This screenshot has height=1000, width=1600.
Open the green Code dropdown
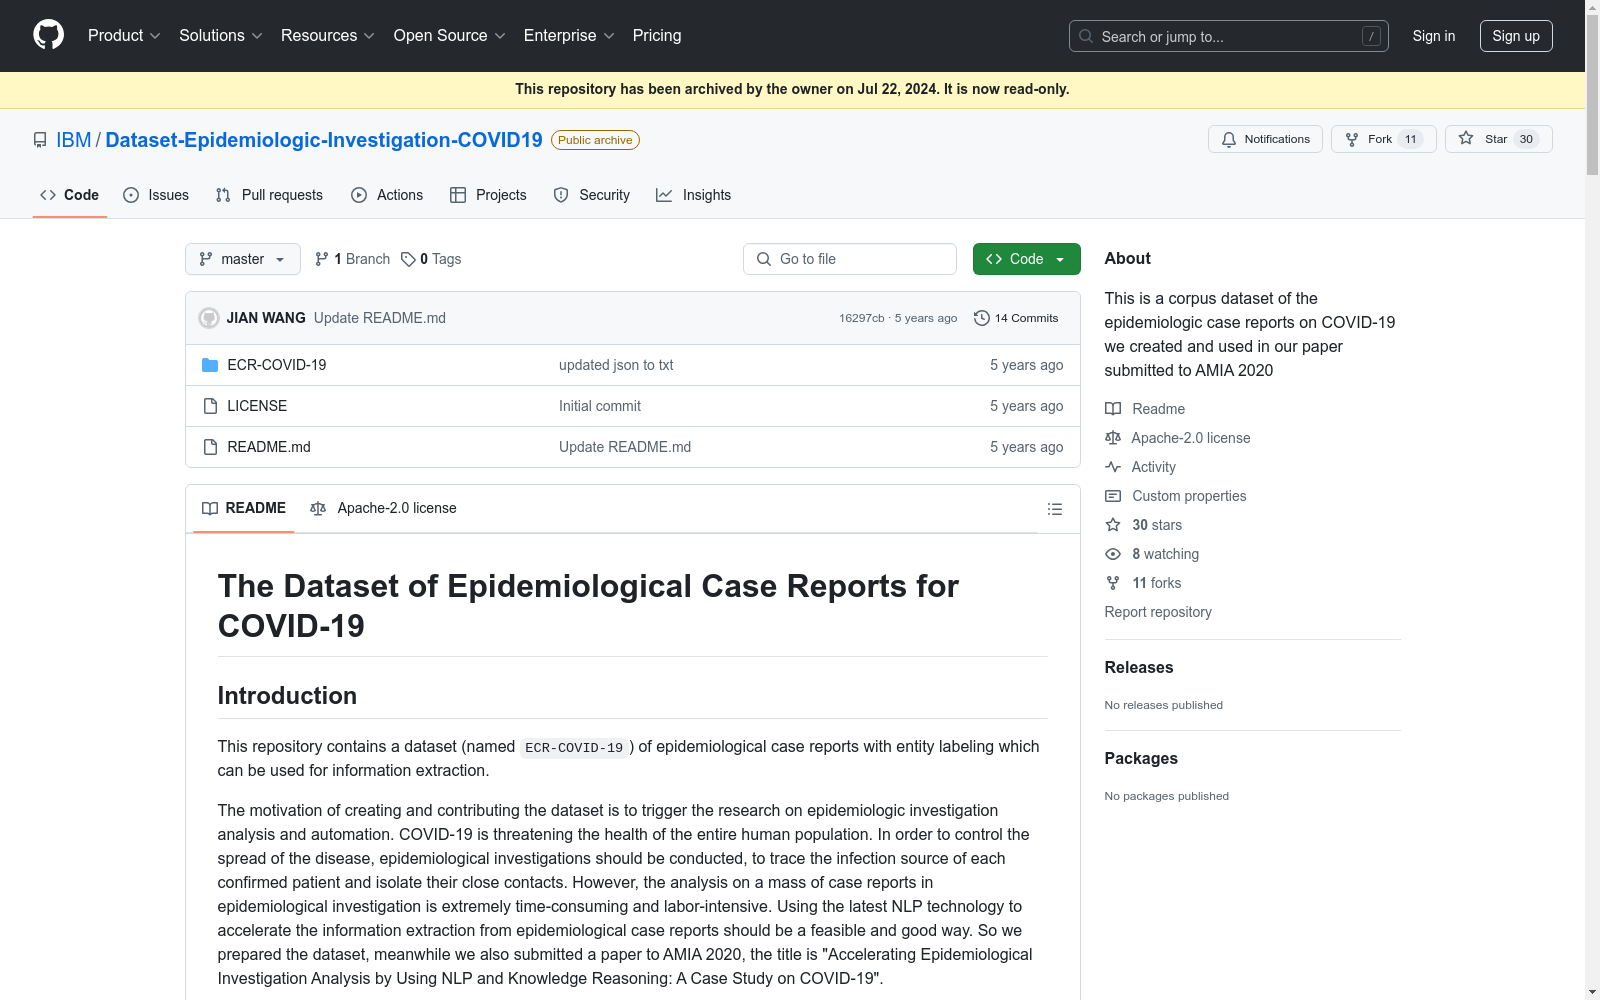tap(1026, 259)
